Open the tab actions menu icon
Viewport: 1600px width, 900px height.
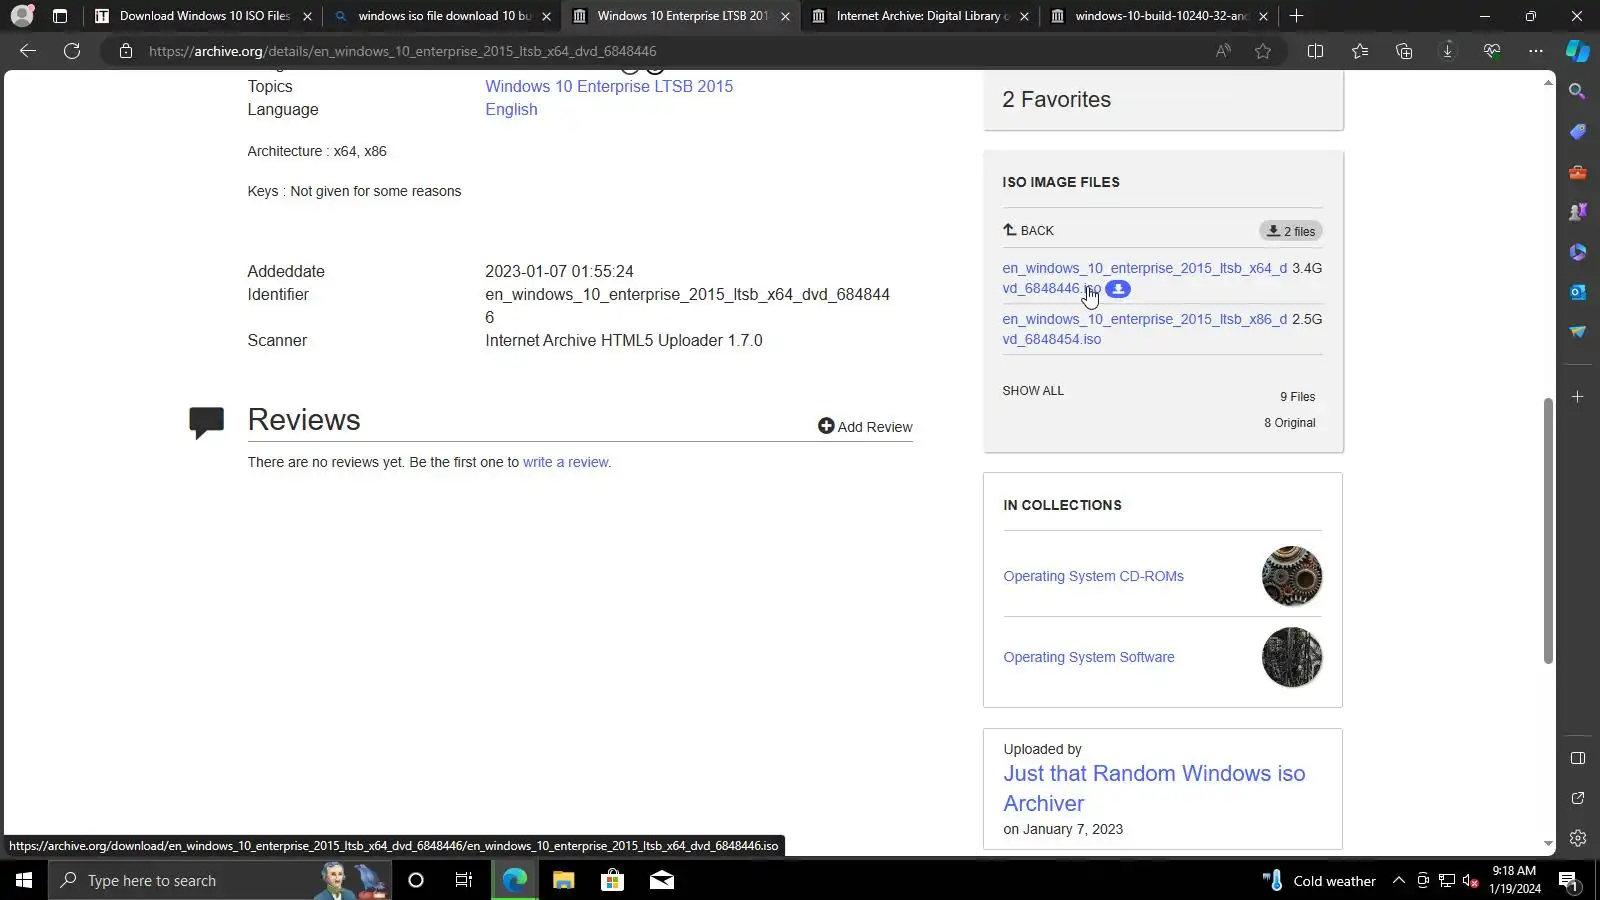(x=60, y=16)
